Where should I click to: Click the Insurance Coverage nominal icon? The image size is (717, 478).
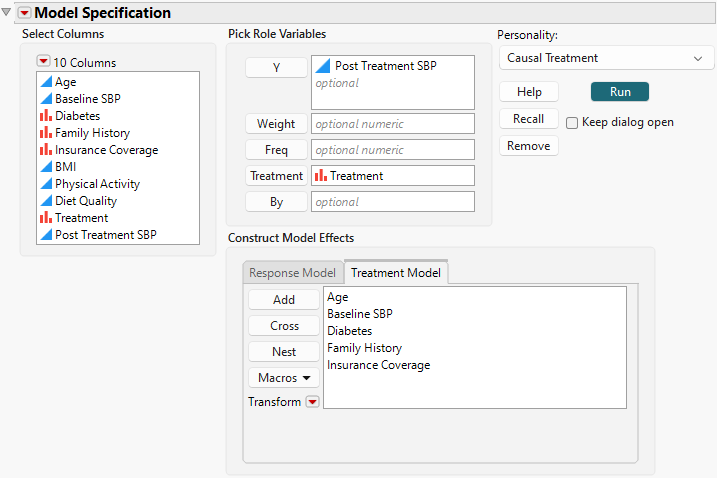(x=44, y=150)
